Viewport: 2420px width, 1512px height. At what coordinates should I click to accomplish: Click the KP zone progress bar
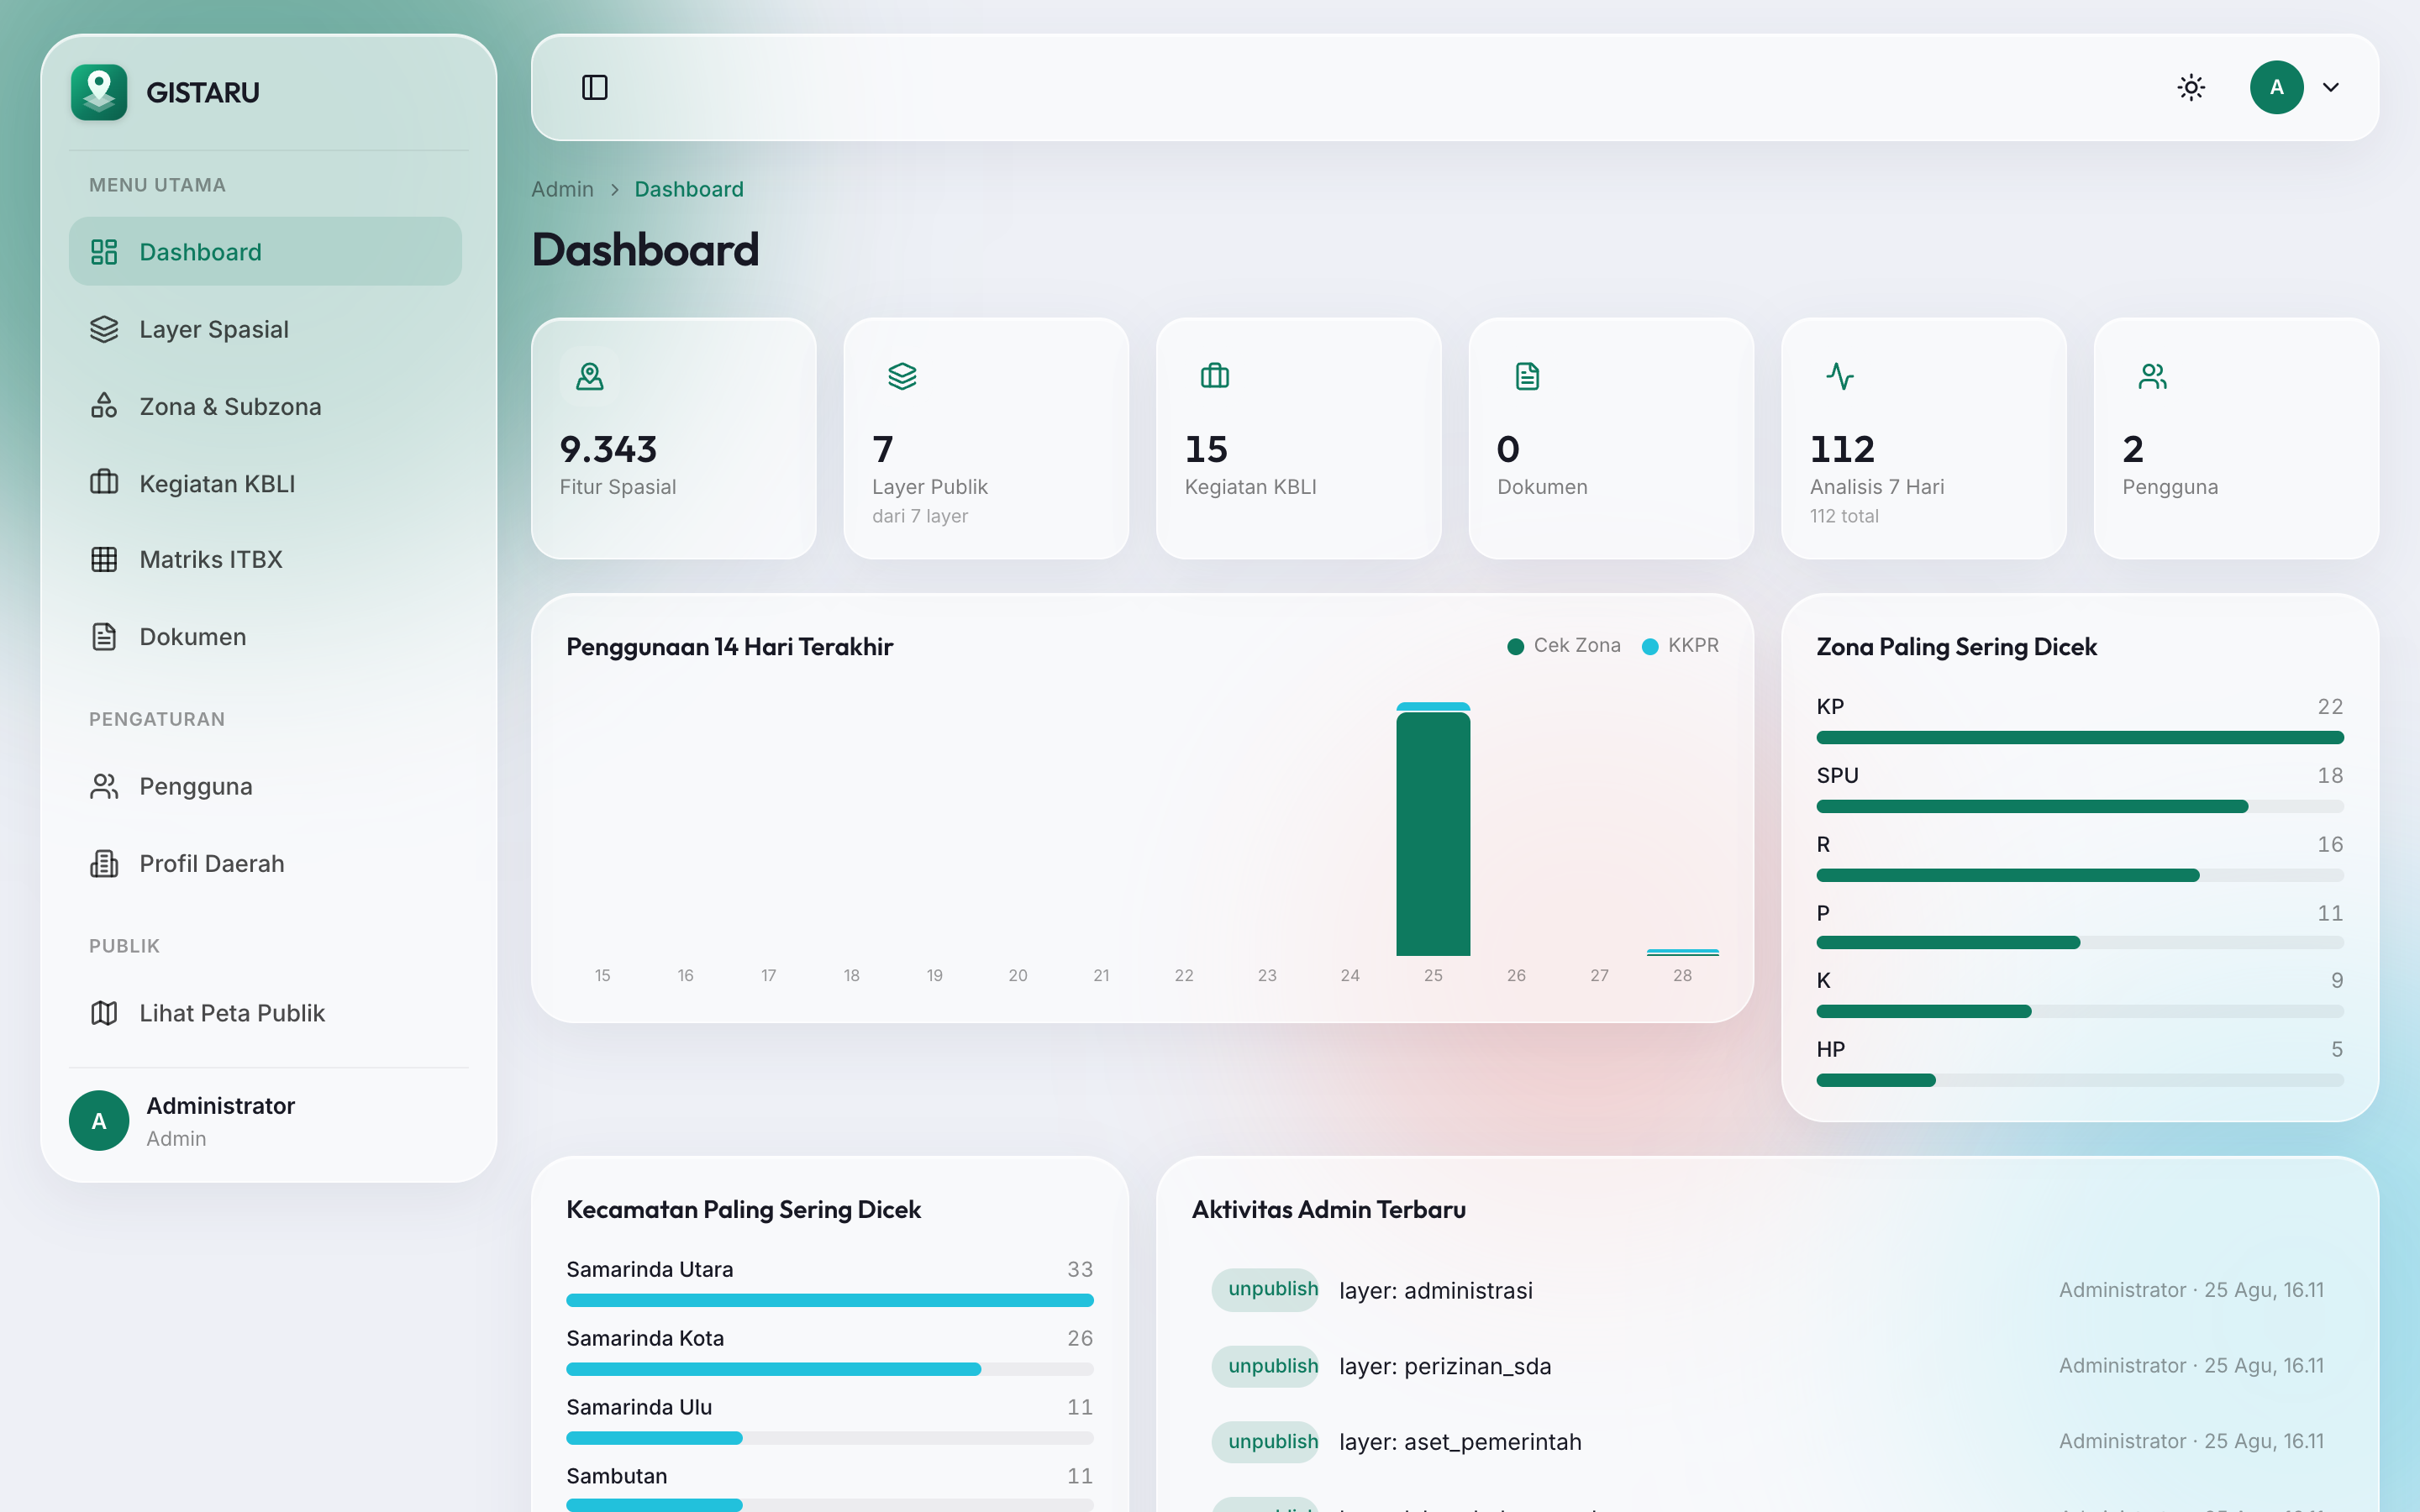[x=2080, y=737]
